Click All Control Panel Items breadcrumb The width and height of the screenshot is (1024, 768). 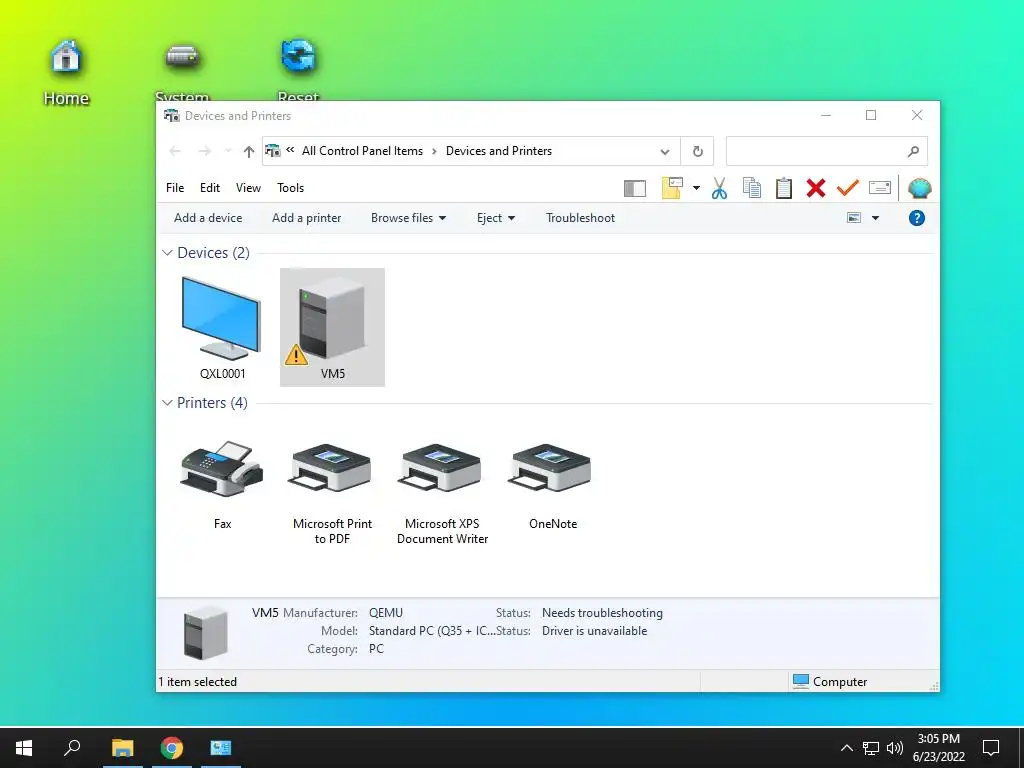click(362, 151)
